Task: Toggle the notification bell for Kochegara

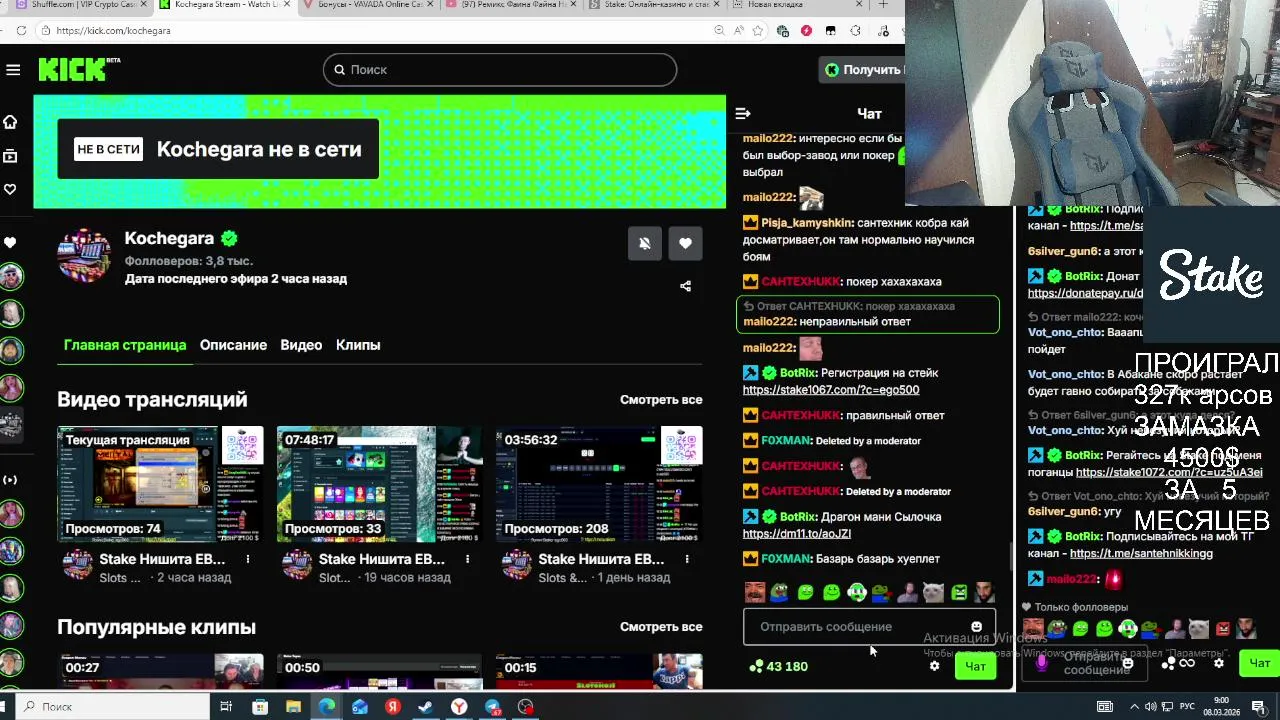Action: tap(645, 243)
